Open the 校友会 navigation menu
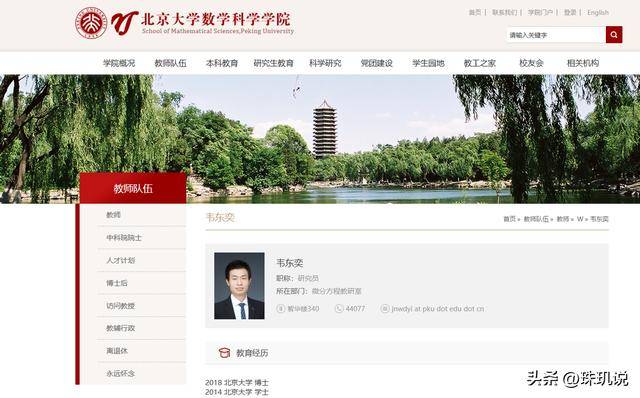The image size is (640, 398). [x=531, y=63]
